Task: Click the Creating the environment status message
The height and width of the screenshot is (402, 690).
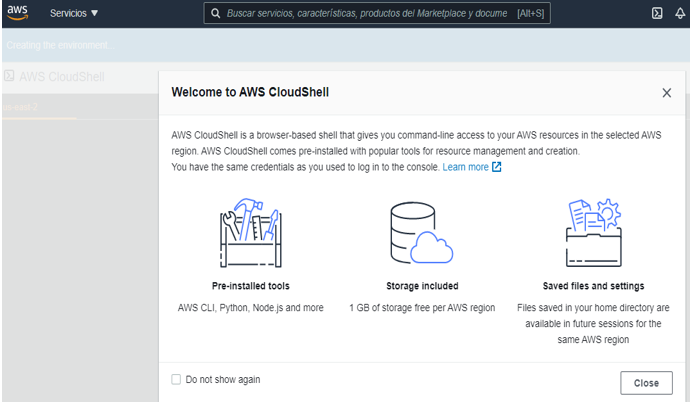Action: point(60,45)
